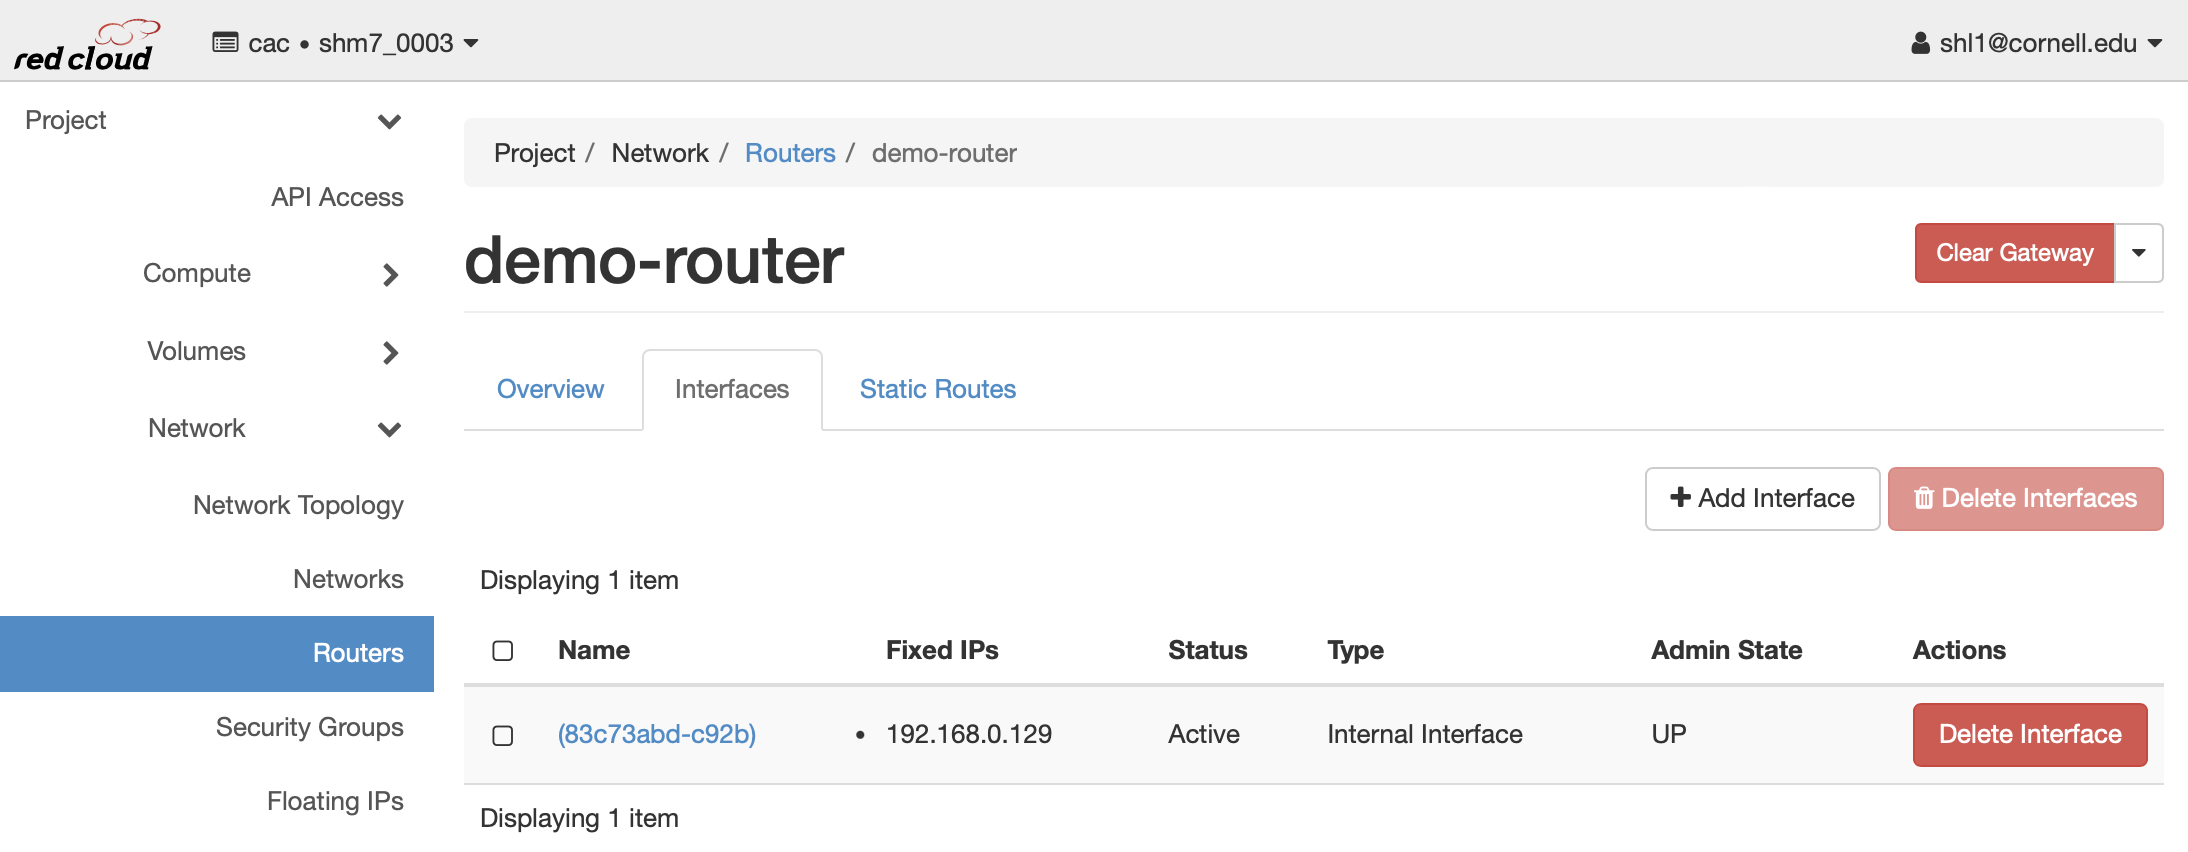This screenshot has height=852, width=2188.
Task: Click the user profile icon
Action: coord(1920,43)
